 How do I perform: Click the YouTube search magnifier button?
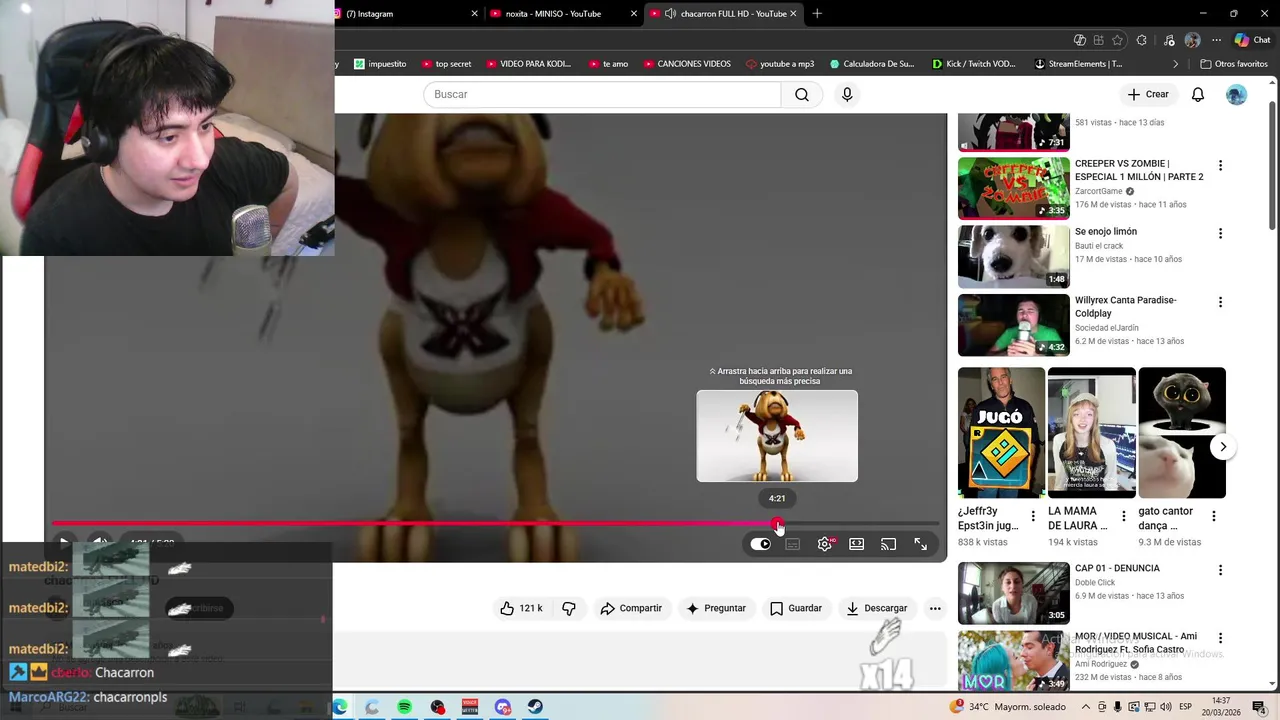point(802,94)
